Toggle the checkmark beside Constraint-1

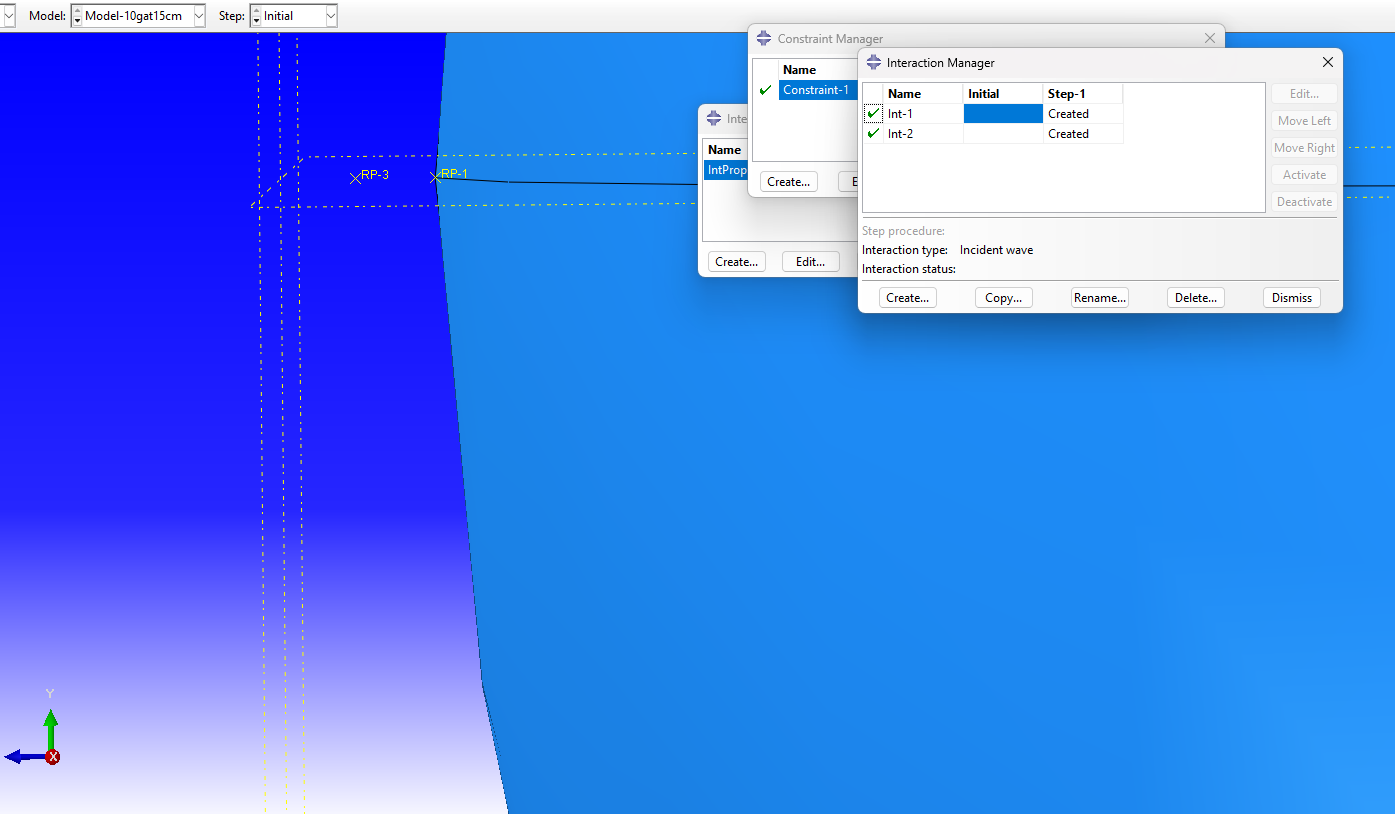pos(766,90)
